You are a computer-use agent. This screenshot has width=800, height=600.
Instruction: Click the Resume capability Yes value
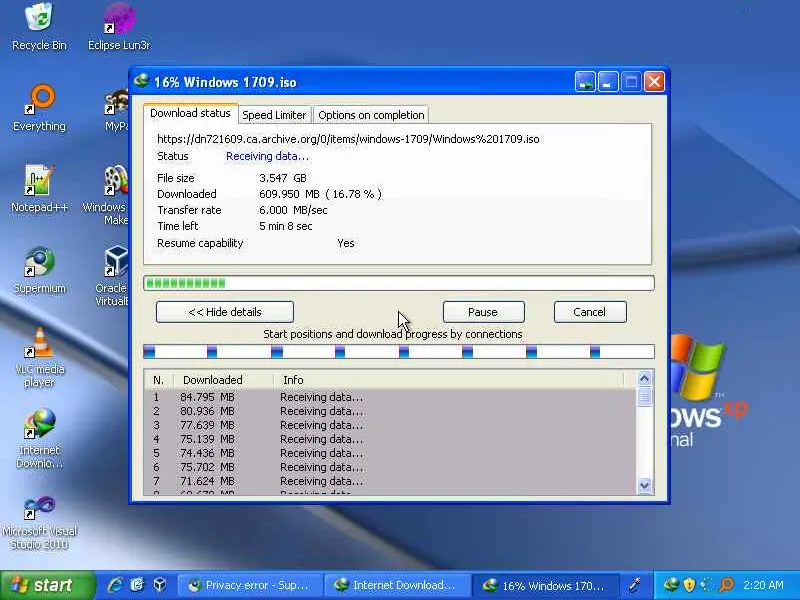pos(345,243)
